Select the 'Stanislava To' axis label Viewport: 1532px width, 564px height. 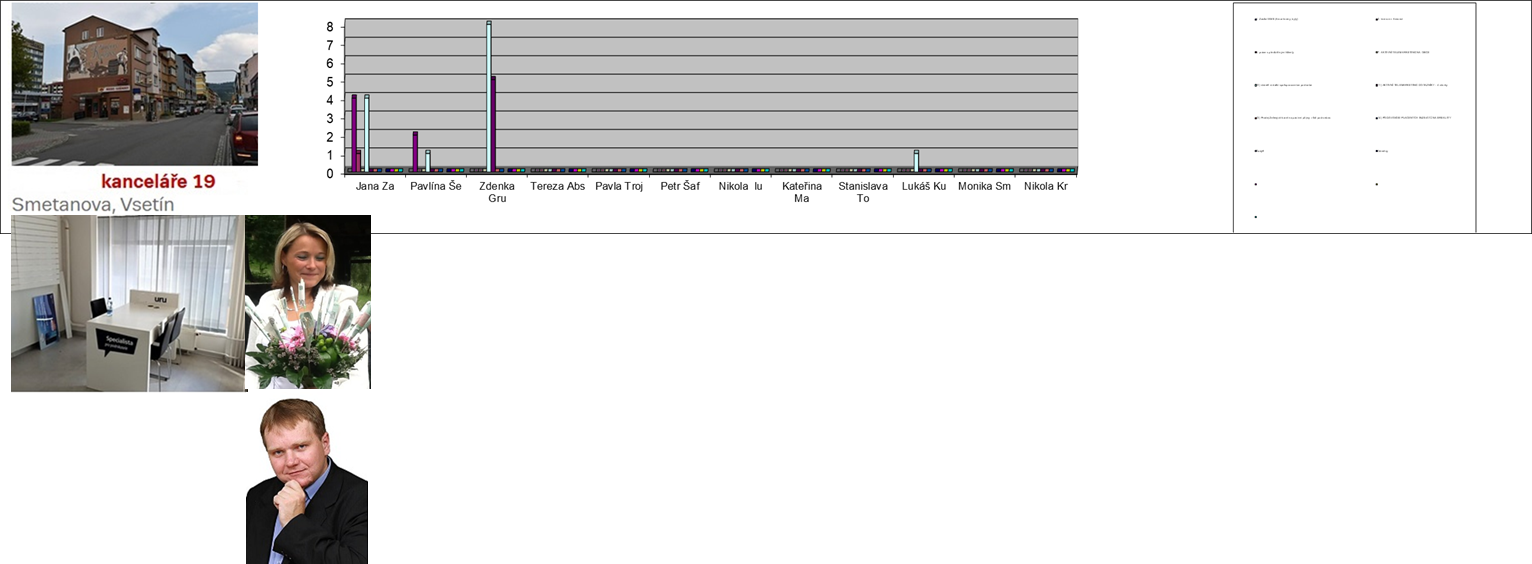[863, 192]
